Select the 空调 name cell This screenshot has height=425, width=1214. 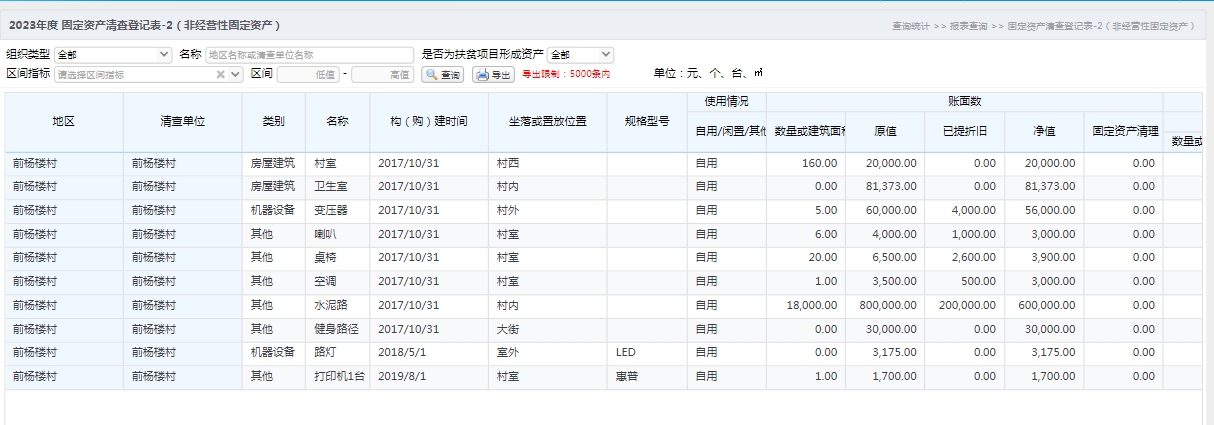pyautogui.click(x=338, y=282)
